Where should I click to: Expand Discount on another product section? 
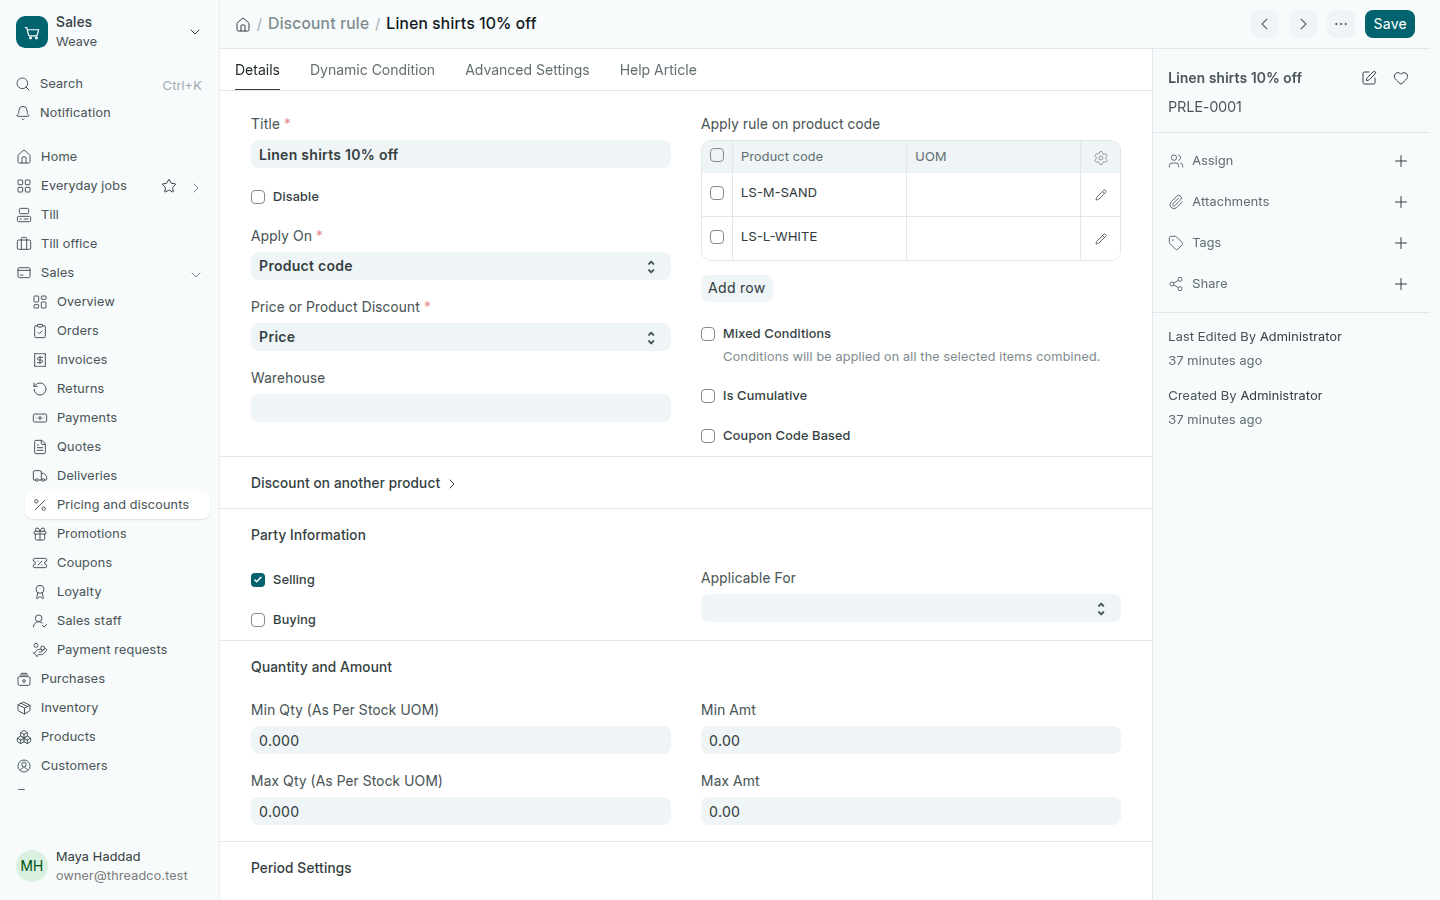(x=353, y=483)
